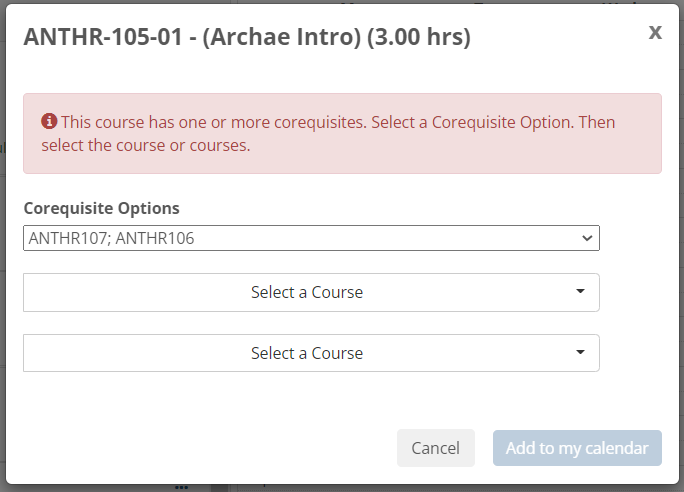Click the caret arrow on the second course selector
684x492 pixels.
tap(580, 353)
